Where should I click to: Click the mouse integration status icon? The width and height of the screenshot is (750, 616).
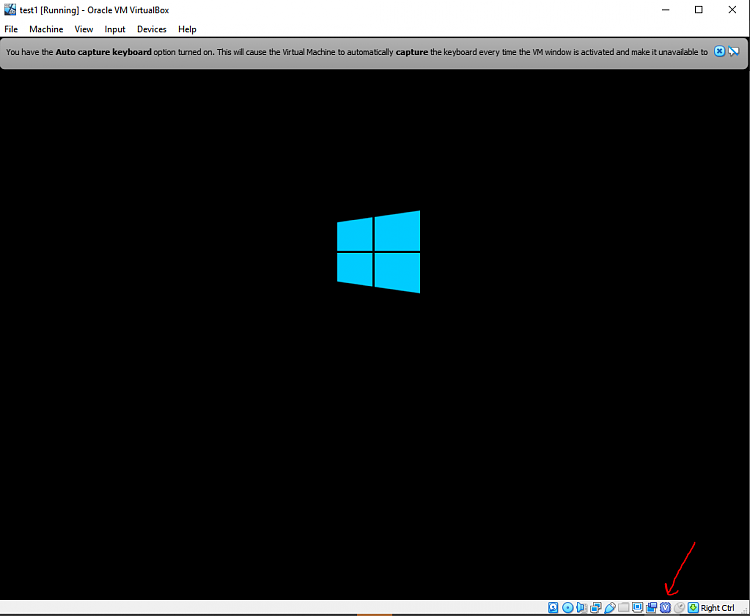[679, 607]
